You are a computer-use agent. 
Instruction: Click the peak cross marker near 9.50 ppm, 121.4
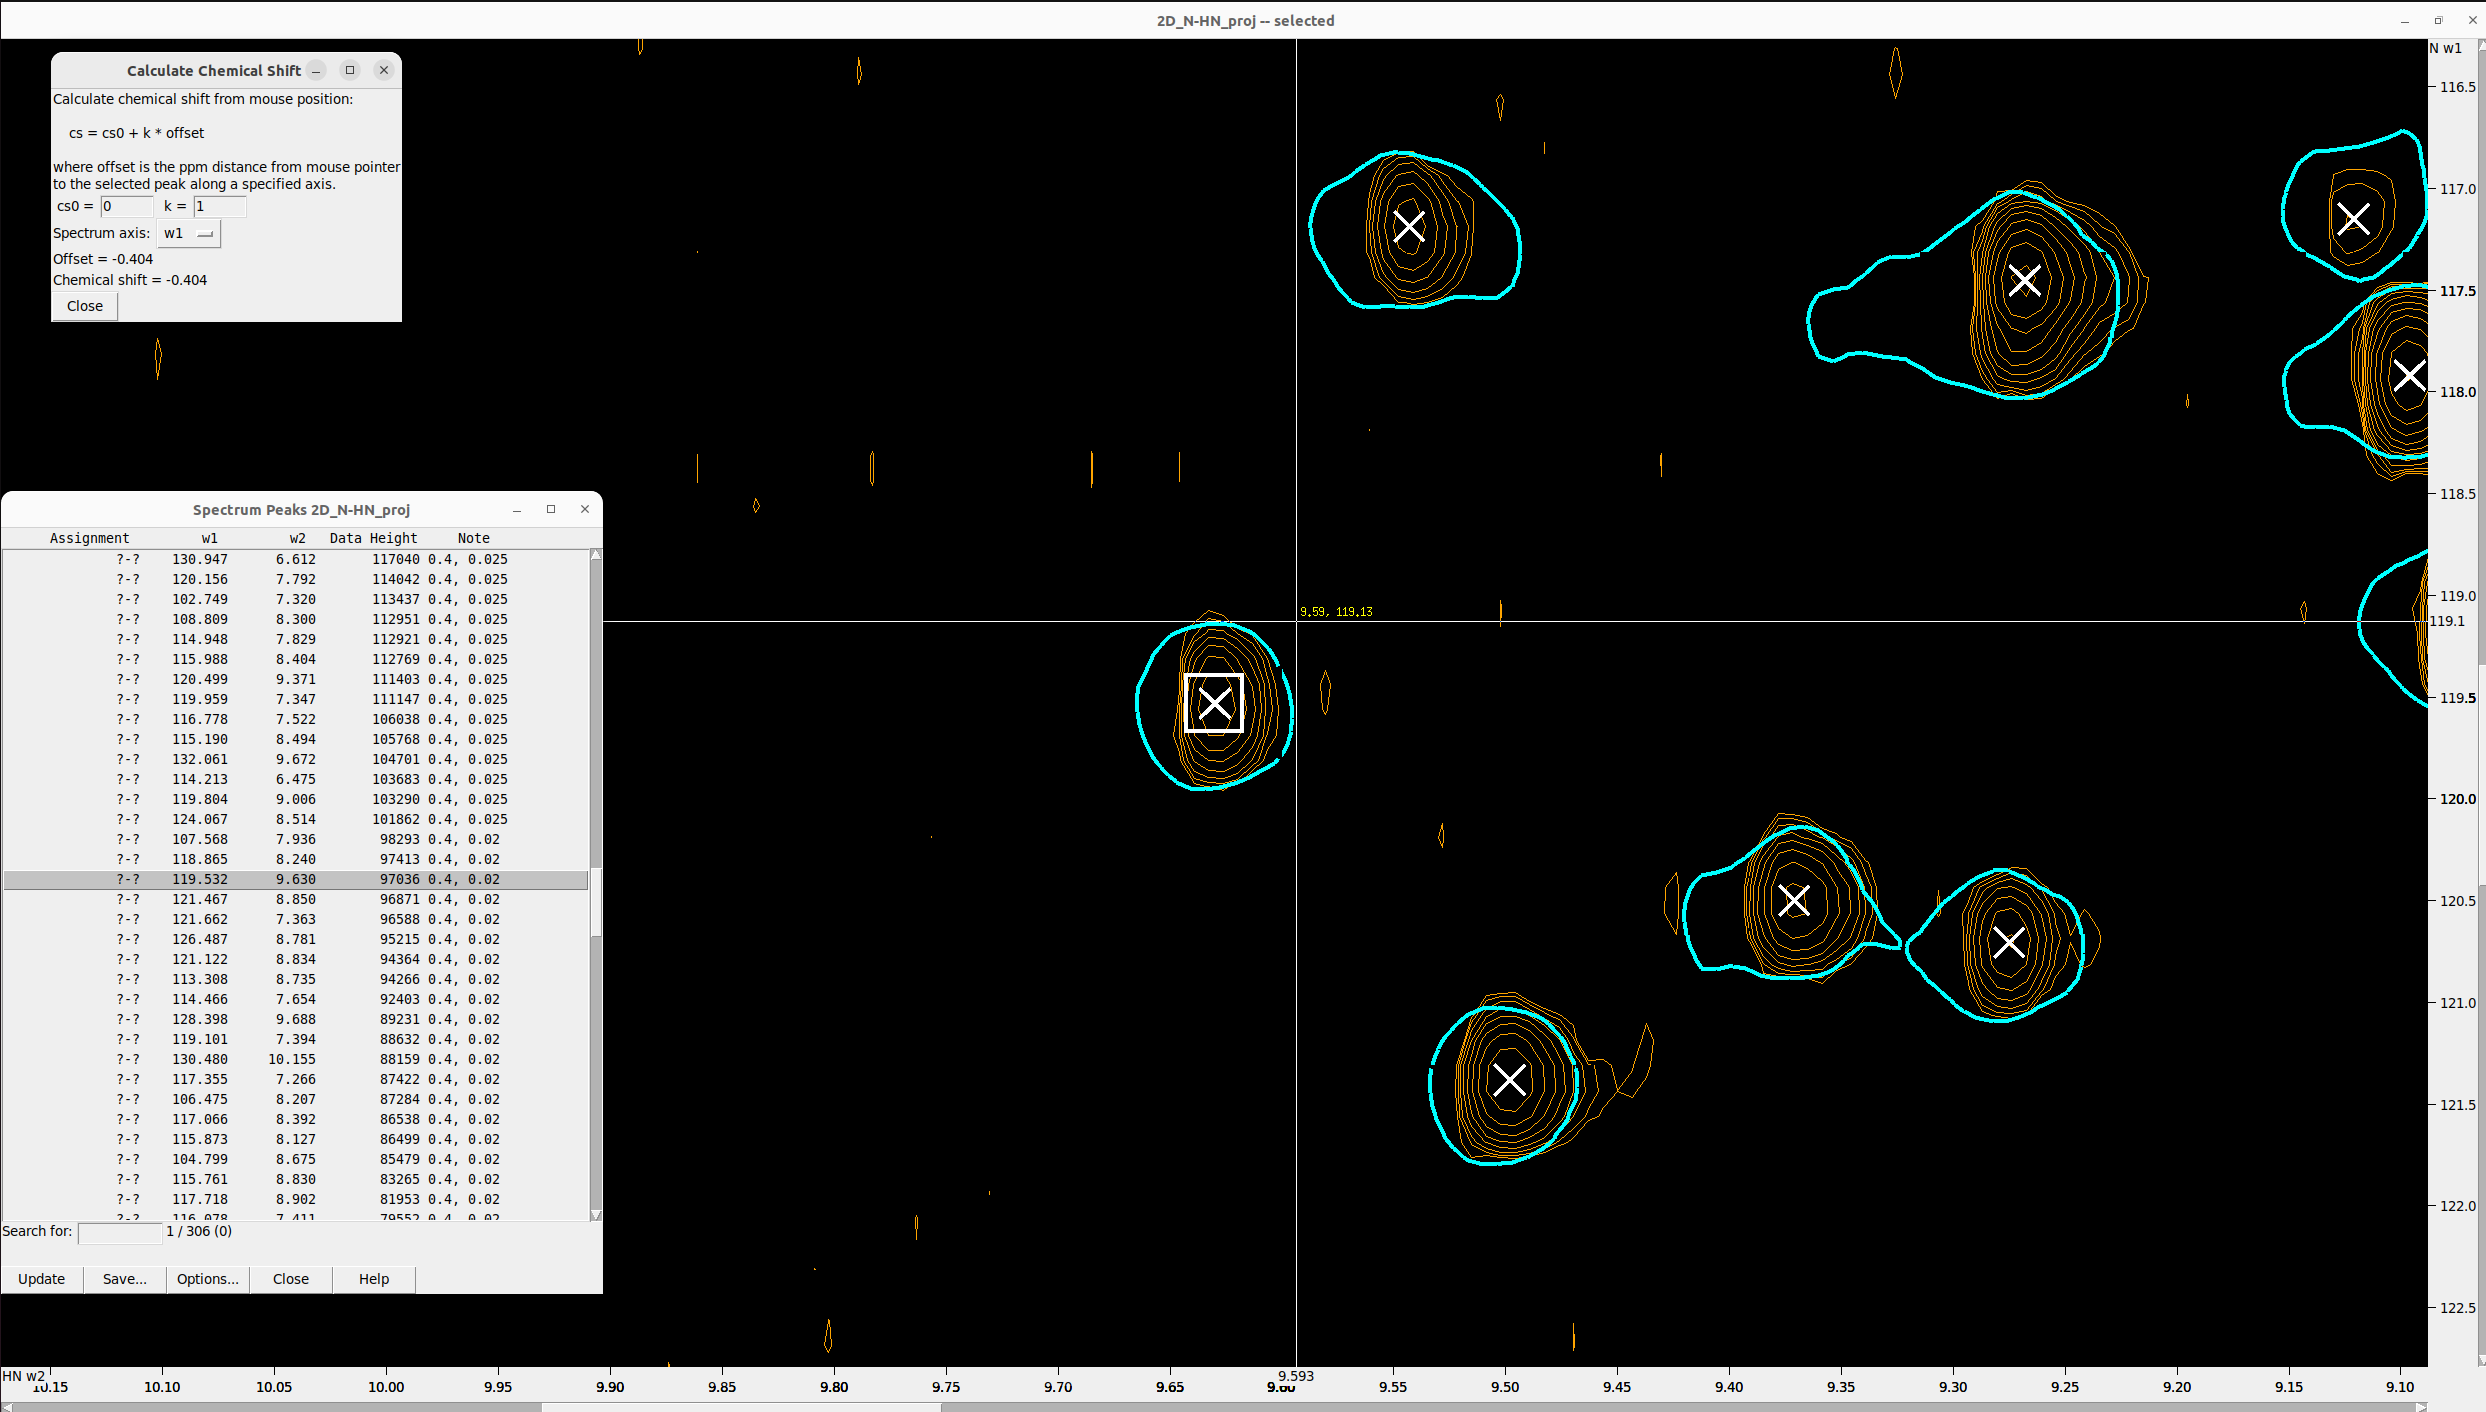(1509, 1079)
